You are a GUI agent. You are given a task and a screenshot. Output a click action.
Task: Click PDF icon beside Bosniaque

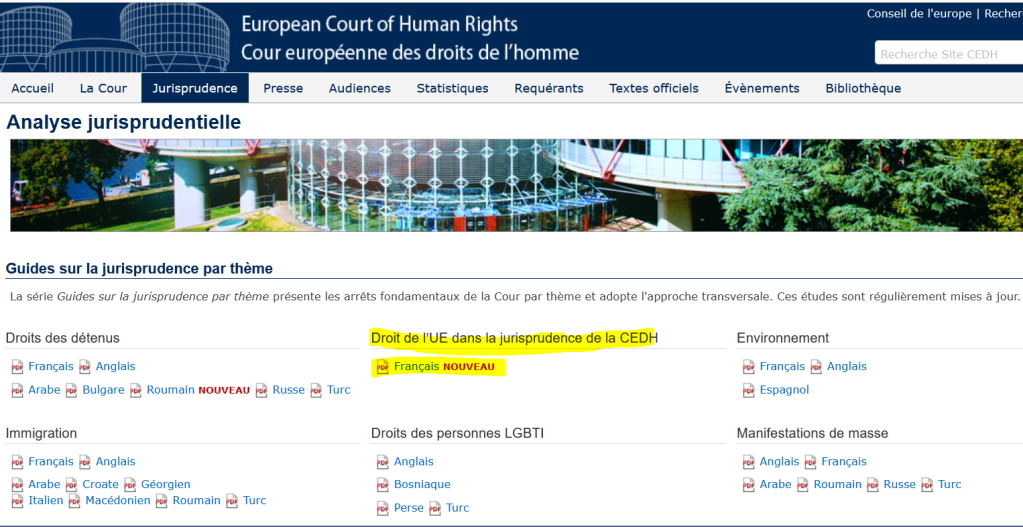click(383, 485)
